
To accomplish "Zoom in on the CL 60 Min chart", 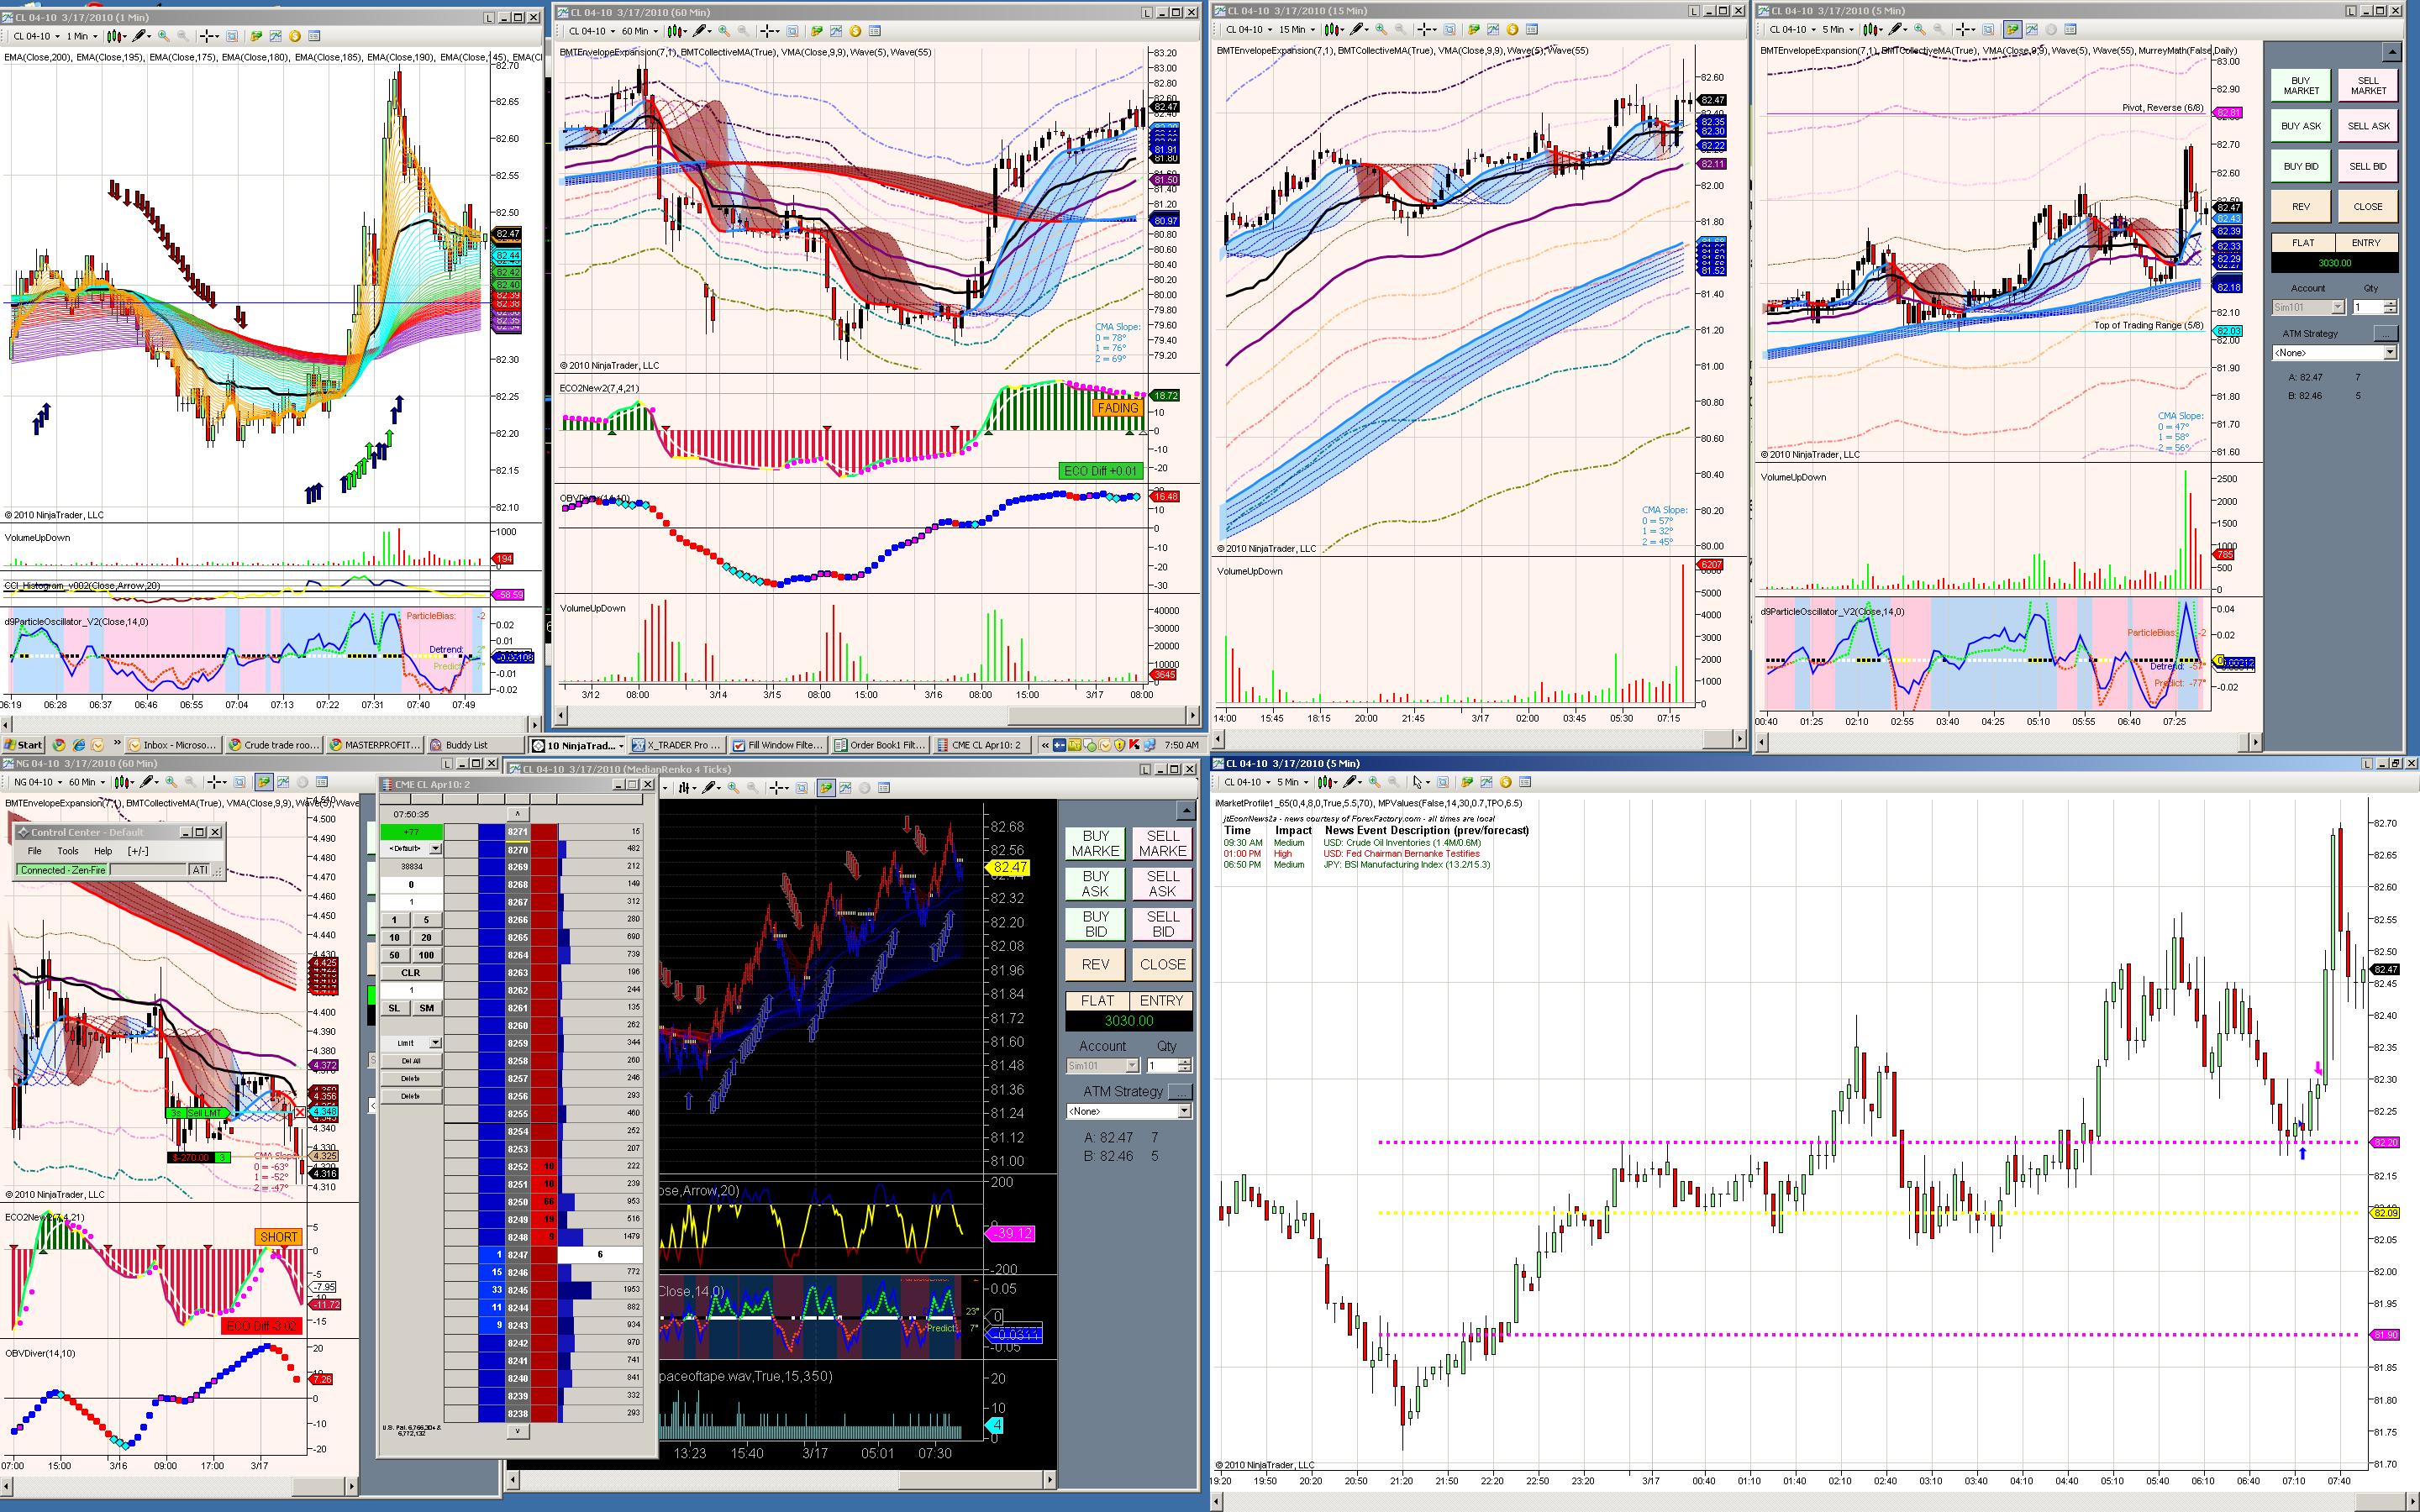I will [x=724, y=31].
